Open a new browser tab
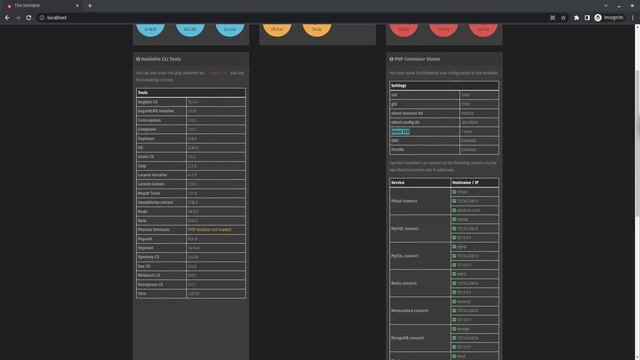The image size is (640, 360). 90,6
